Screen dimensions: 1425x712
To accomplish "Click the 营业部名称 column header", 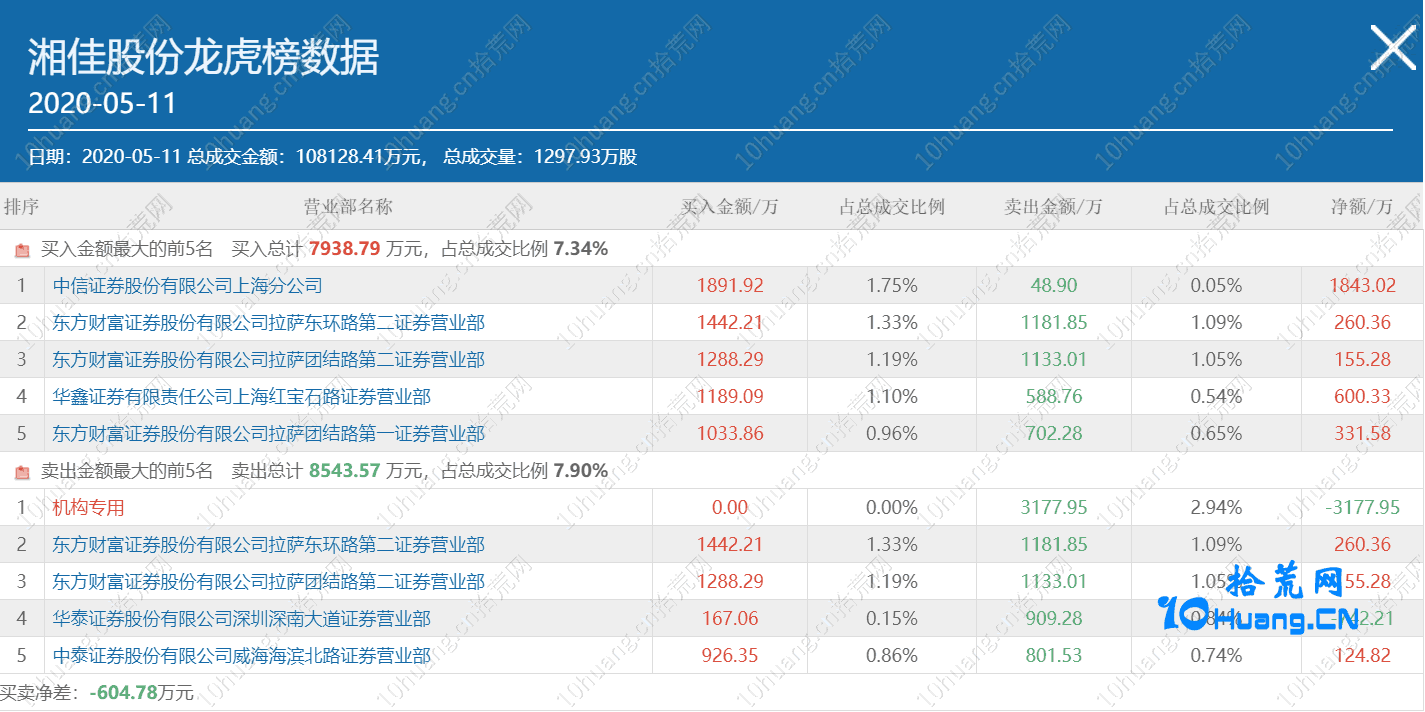I will point(348,207).
